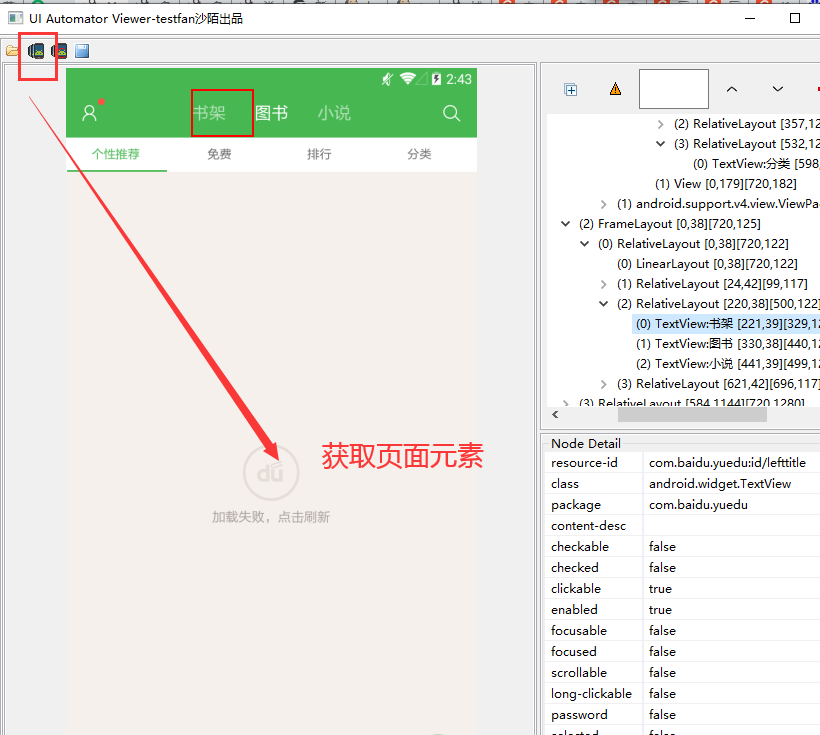Select the 小说 tab in the phone preview
The width and height of the screenshot is (820, 735).
pos(334,113)
